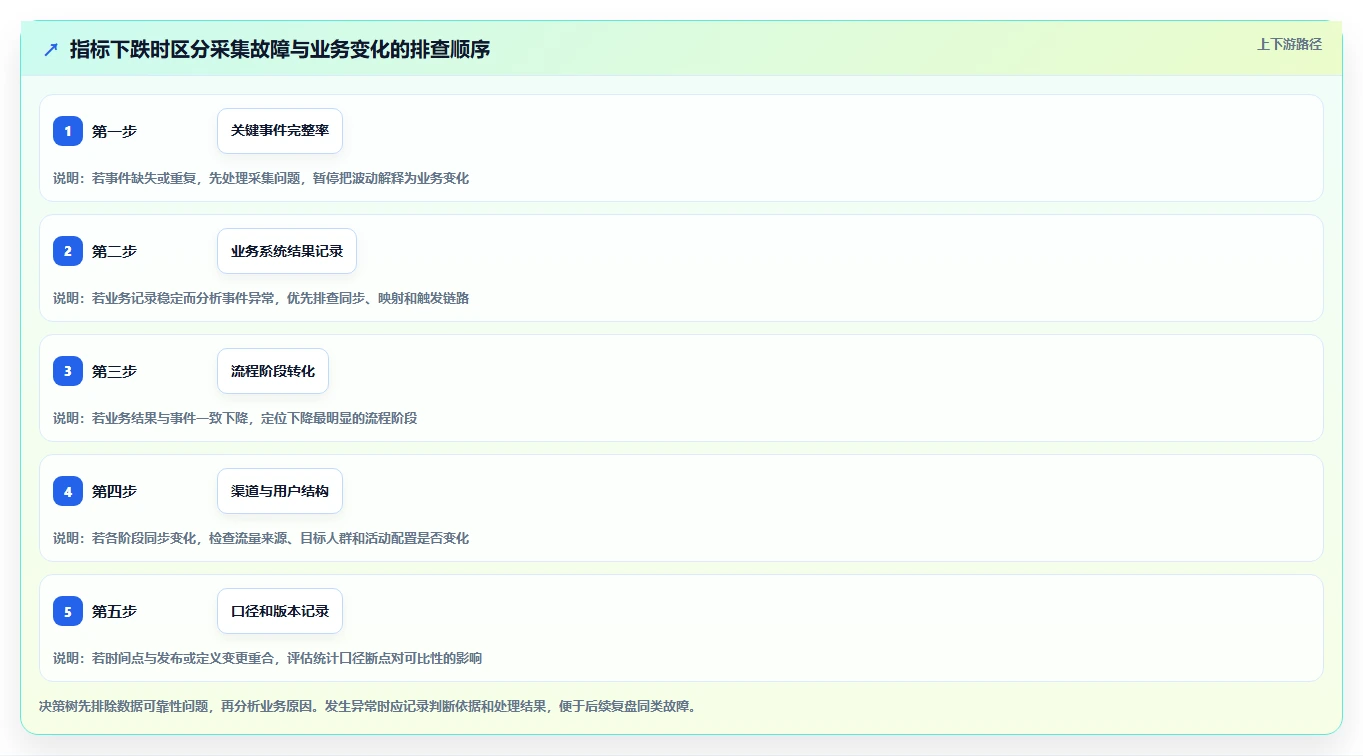Image resolution: width=1363 pixels, height=756 pixels.
Task: Click the step number 4 badge
Action: 68,491
